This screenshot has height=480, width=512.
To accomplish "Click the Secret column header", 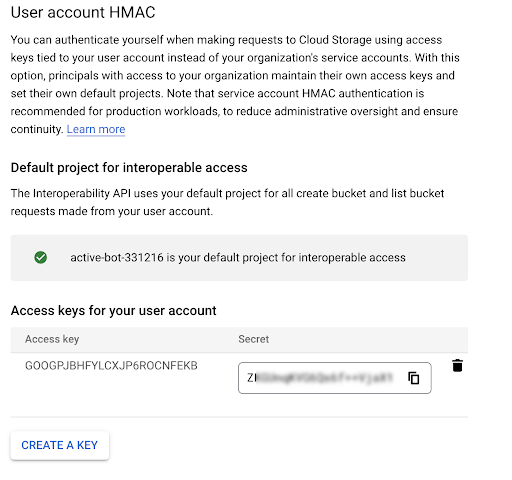I will coord(254,339).
